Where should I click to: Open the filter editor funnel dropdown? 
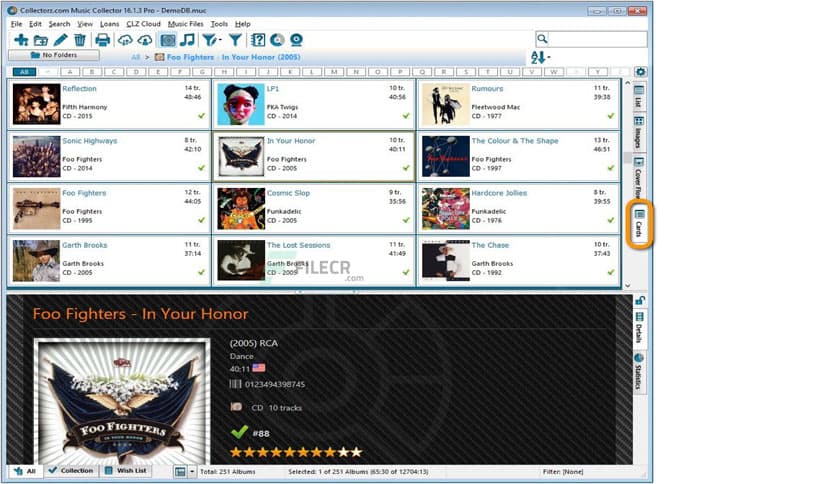pyautogui.click(x=212, y=40)
